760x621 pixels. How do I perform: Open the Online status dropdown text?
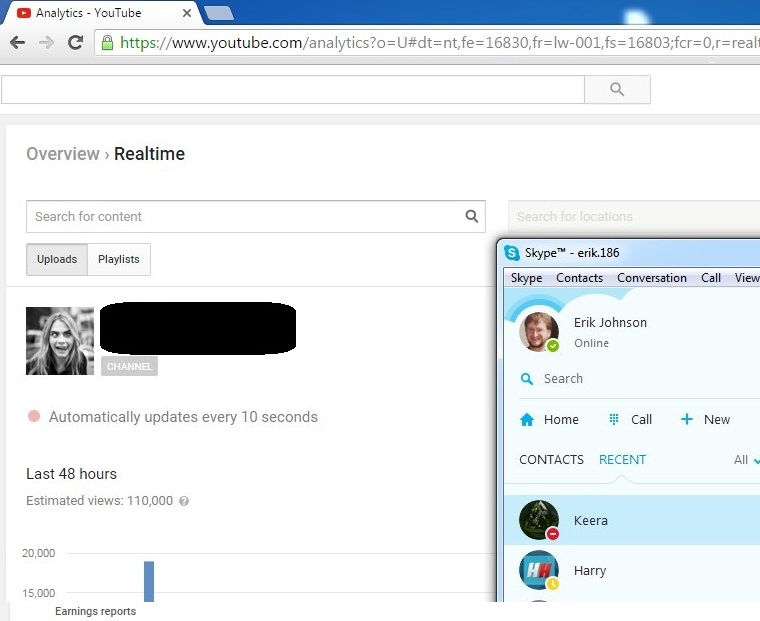tap(591, 343)
